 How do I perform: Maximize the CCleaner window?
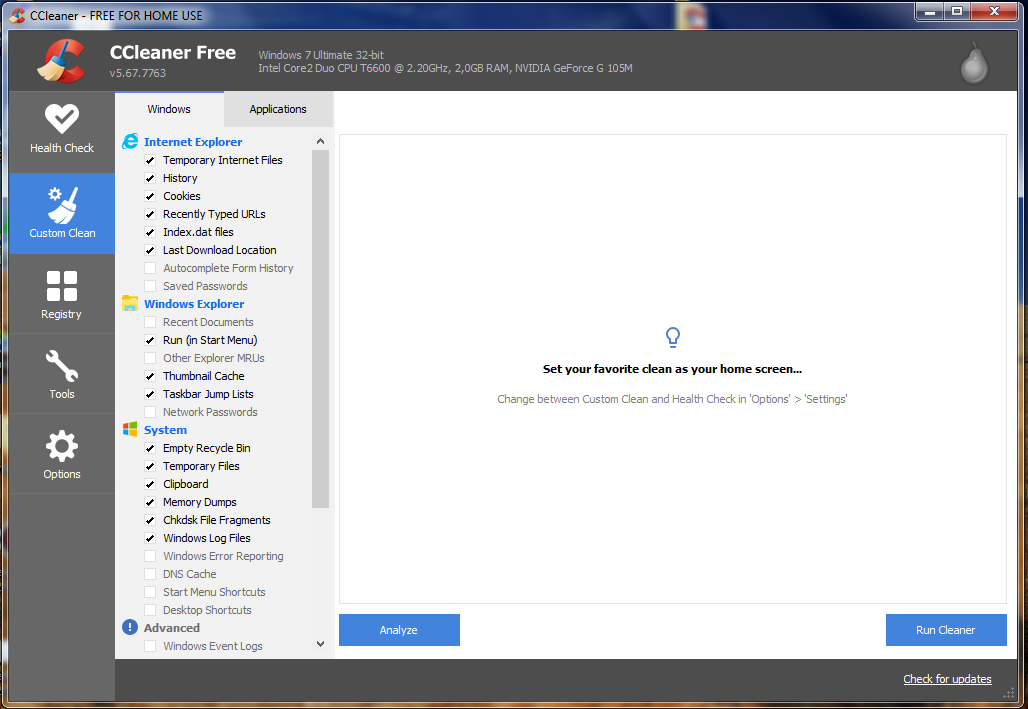click(x=957, y=11)
